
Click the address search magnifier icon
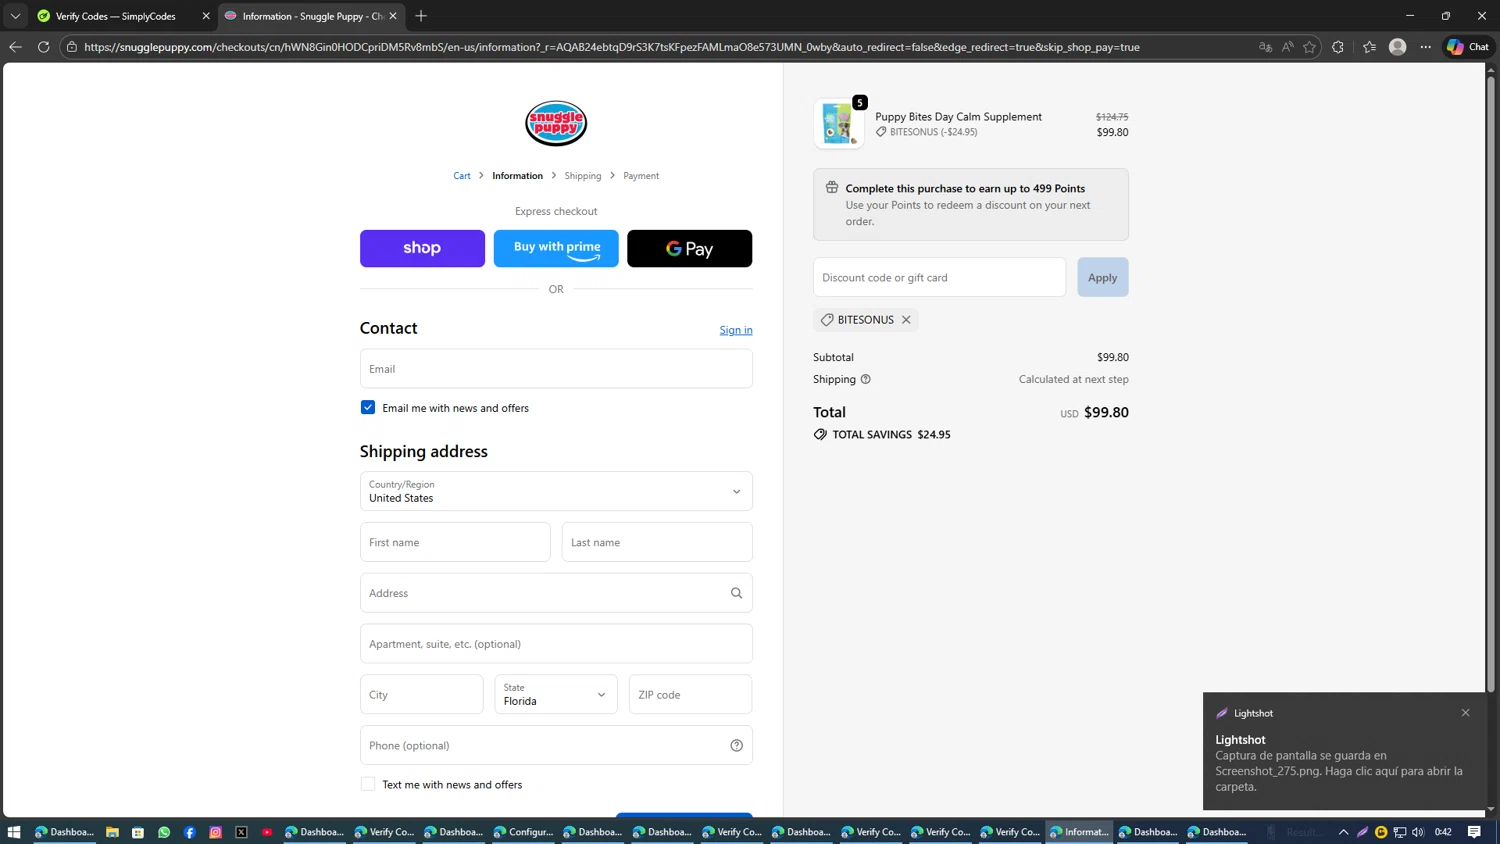pos(736,593)
